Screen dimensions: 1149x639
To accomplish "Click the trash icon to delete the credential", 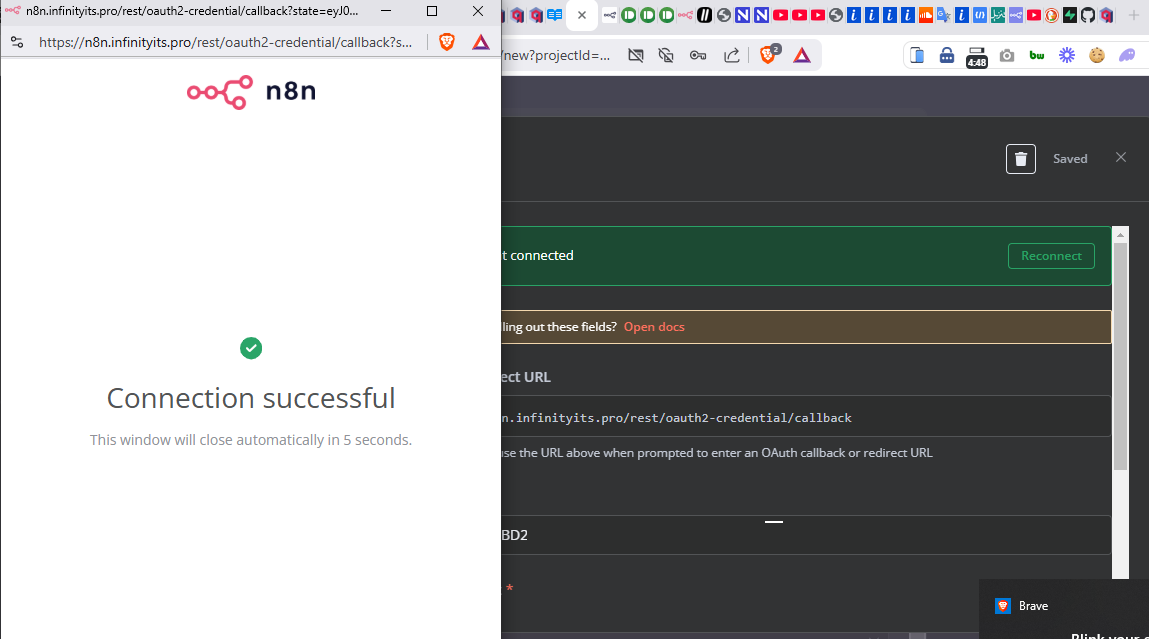I will (x=1020, y=158).
